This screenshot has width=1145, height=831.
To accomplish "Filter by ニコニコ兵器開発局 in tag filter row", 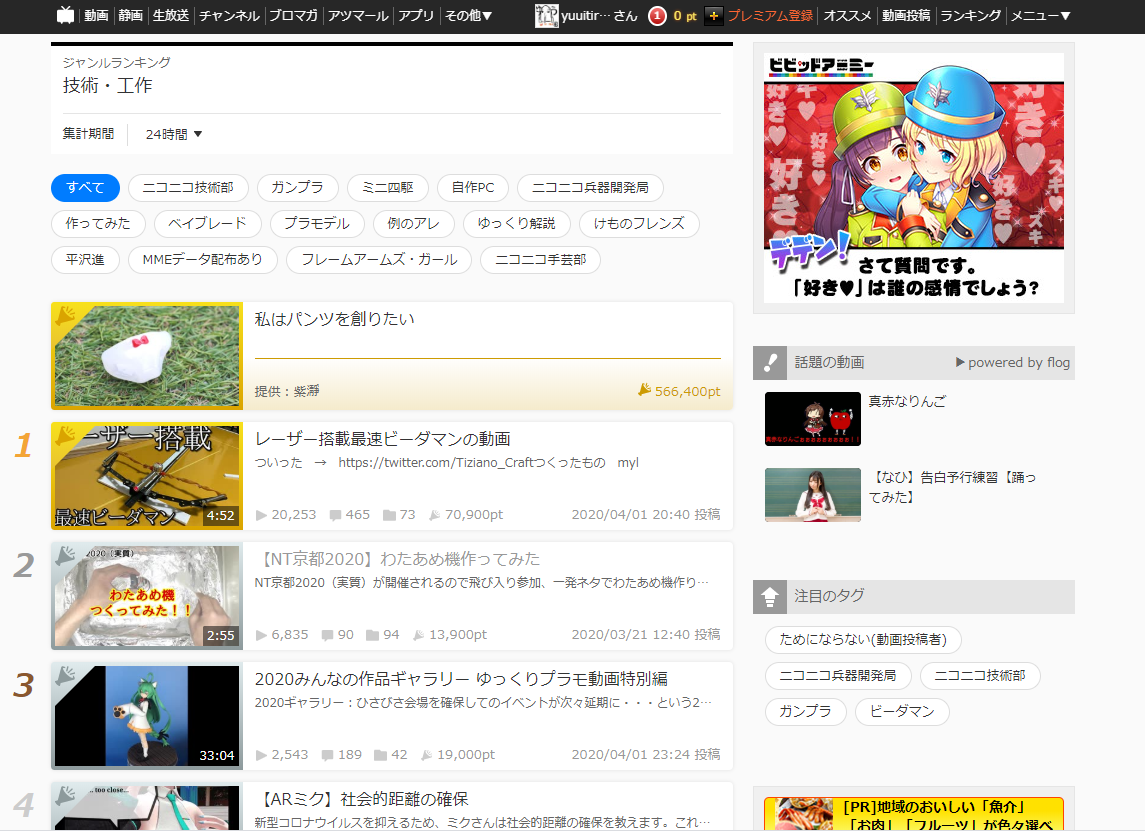I will [590, 188].
